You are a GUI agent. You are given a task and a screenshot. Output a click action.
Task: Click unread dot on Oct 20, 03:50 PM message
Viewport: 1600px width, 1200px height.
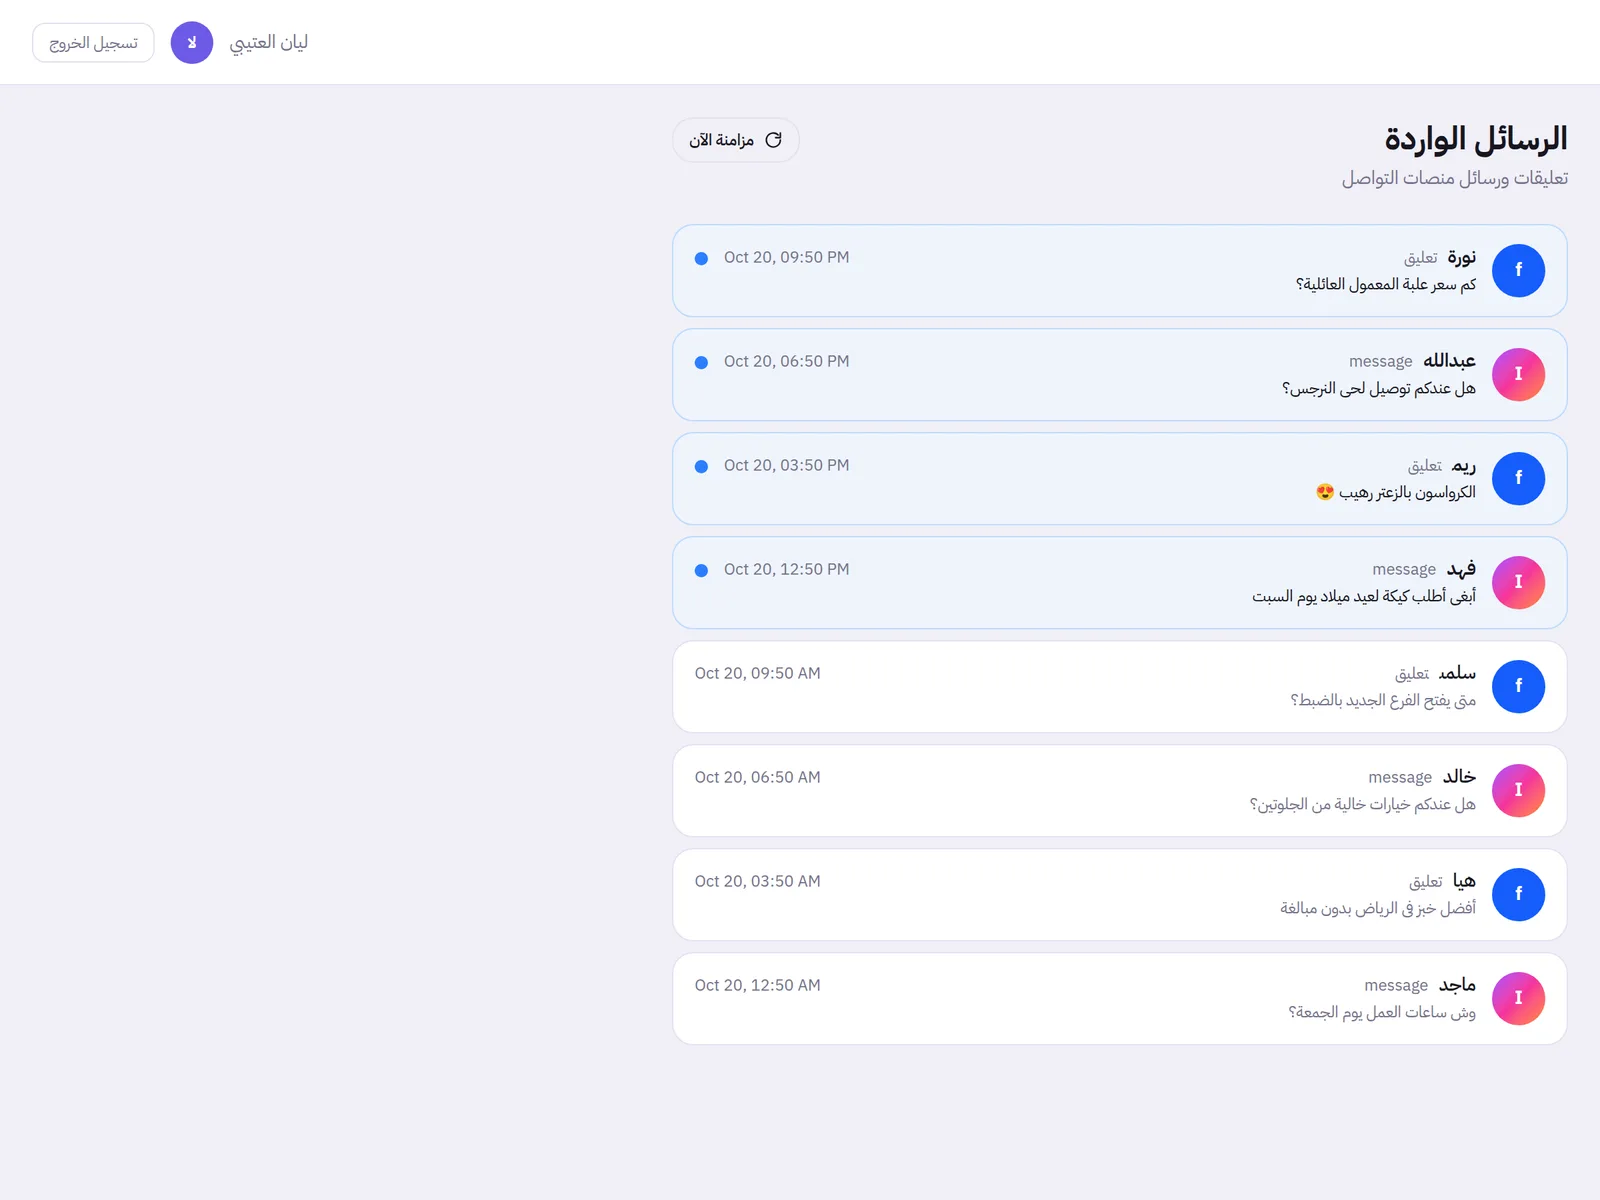(701, 466)
